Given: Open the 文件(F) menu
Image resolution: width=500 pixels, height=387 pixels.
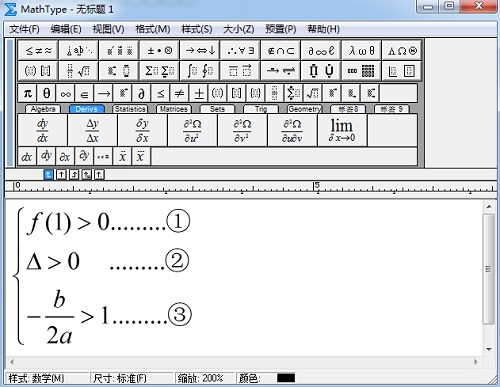Looking at the screenshot, I should click(x=24, y=29).
